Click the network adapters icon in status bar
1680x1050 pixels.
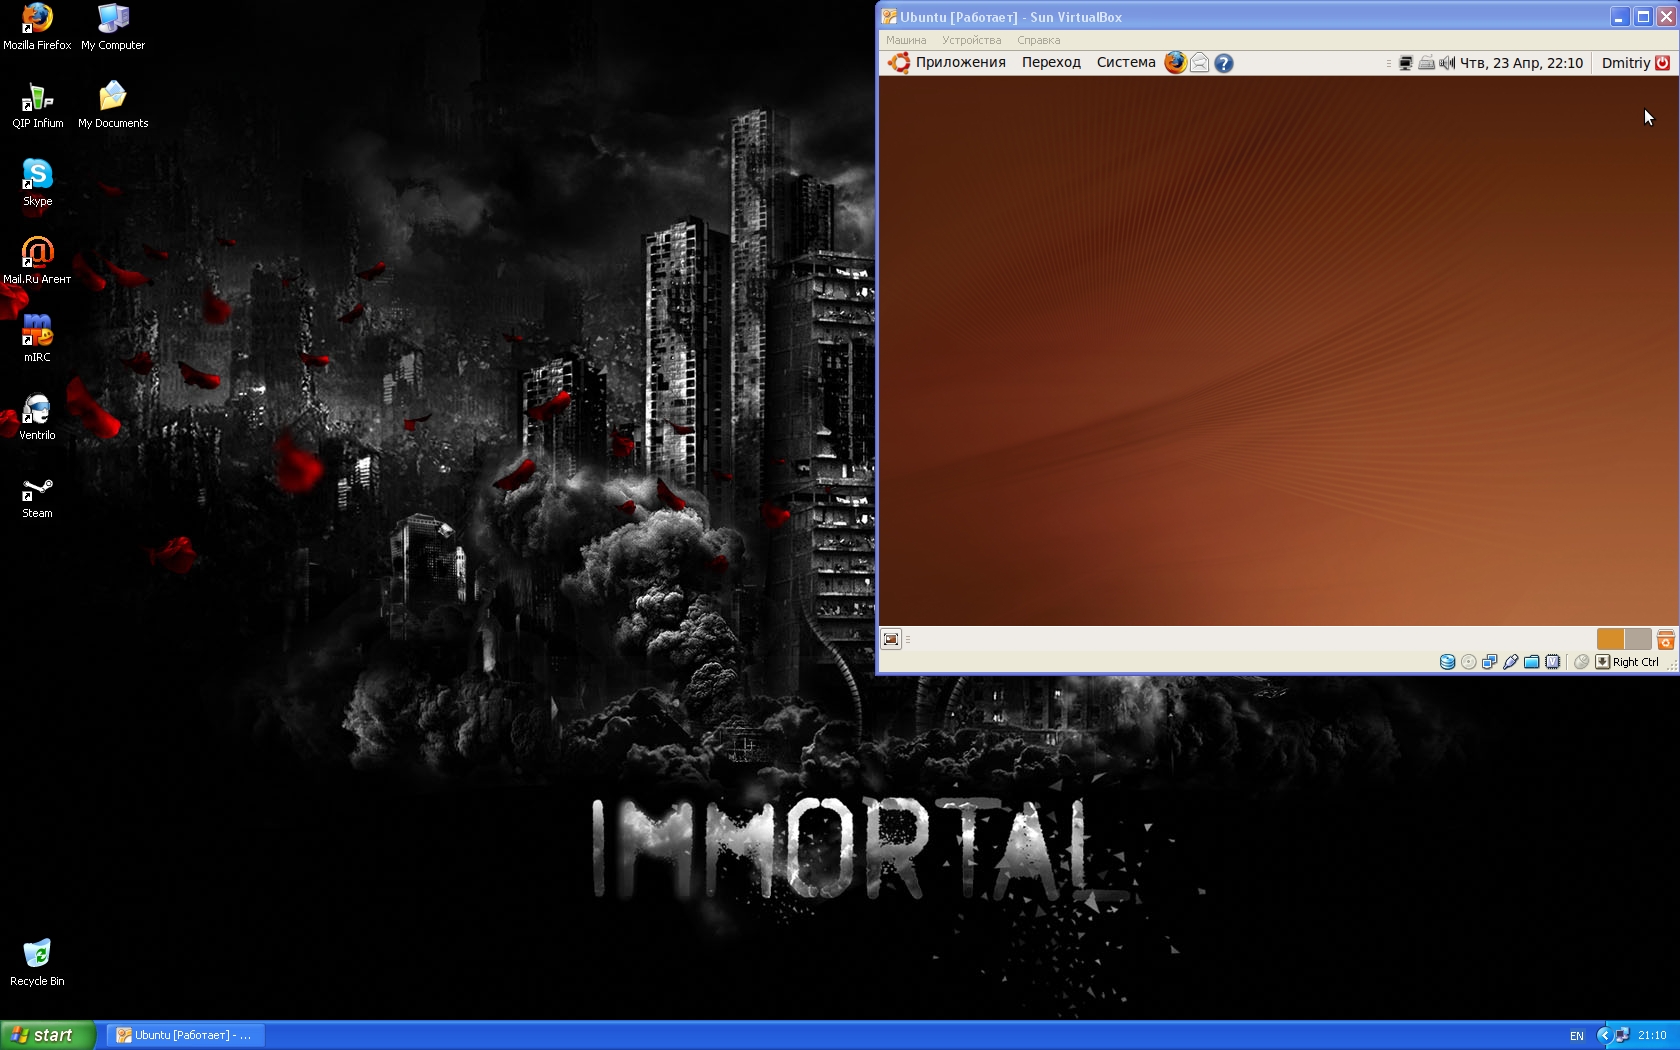coord(1489,662)
